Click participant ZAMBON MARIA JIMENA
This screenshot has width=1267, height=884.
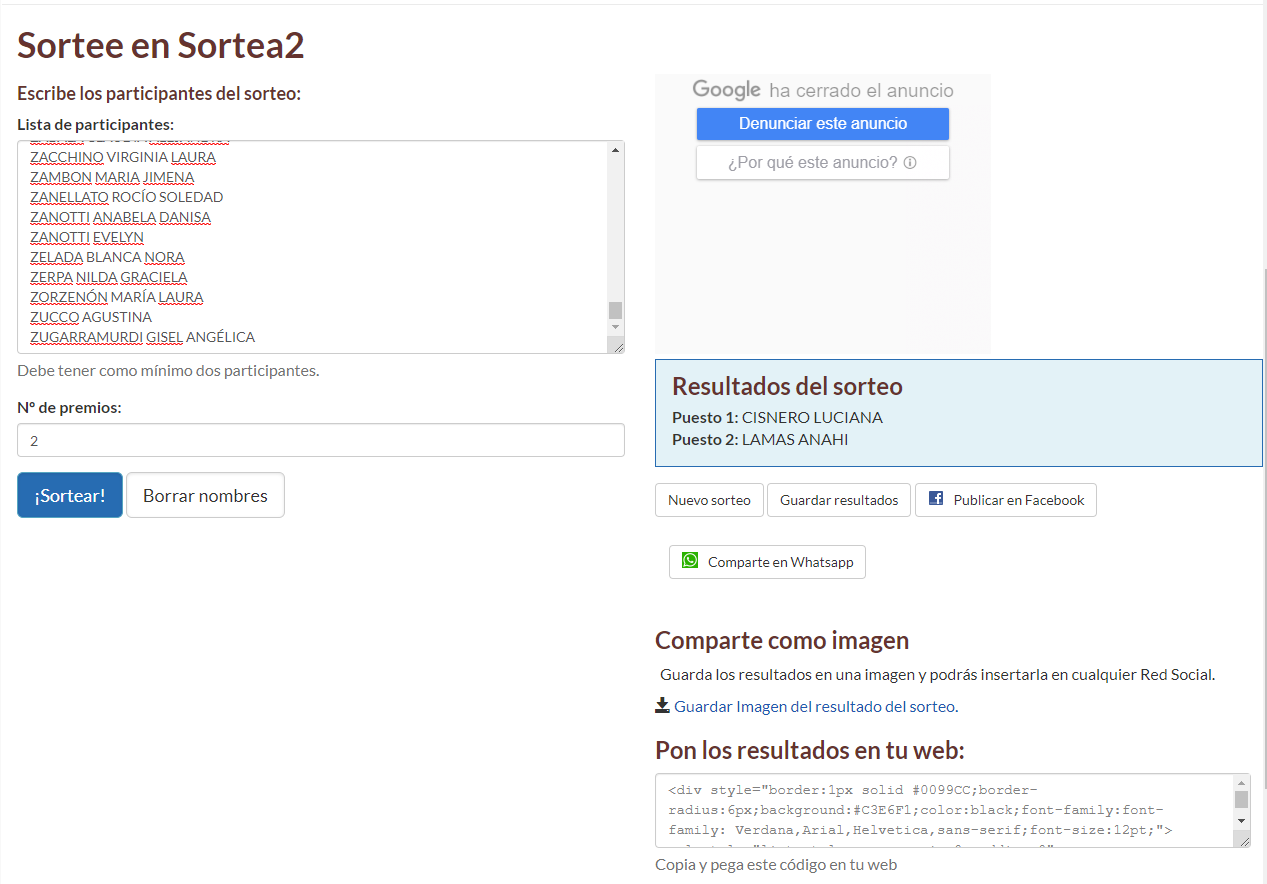[112, 177]
